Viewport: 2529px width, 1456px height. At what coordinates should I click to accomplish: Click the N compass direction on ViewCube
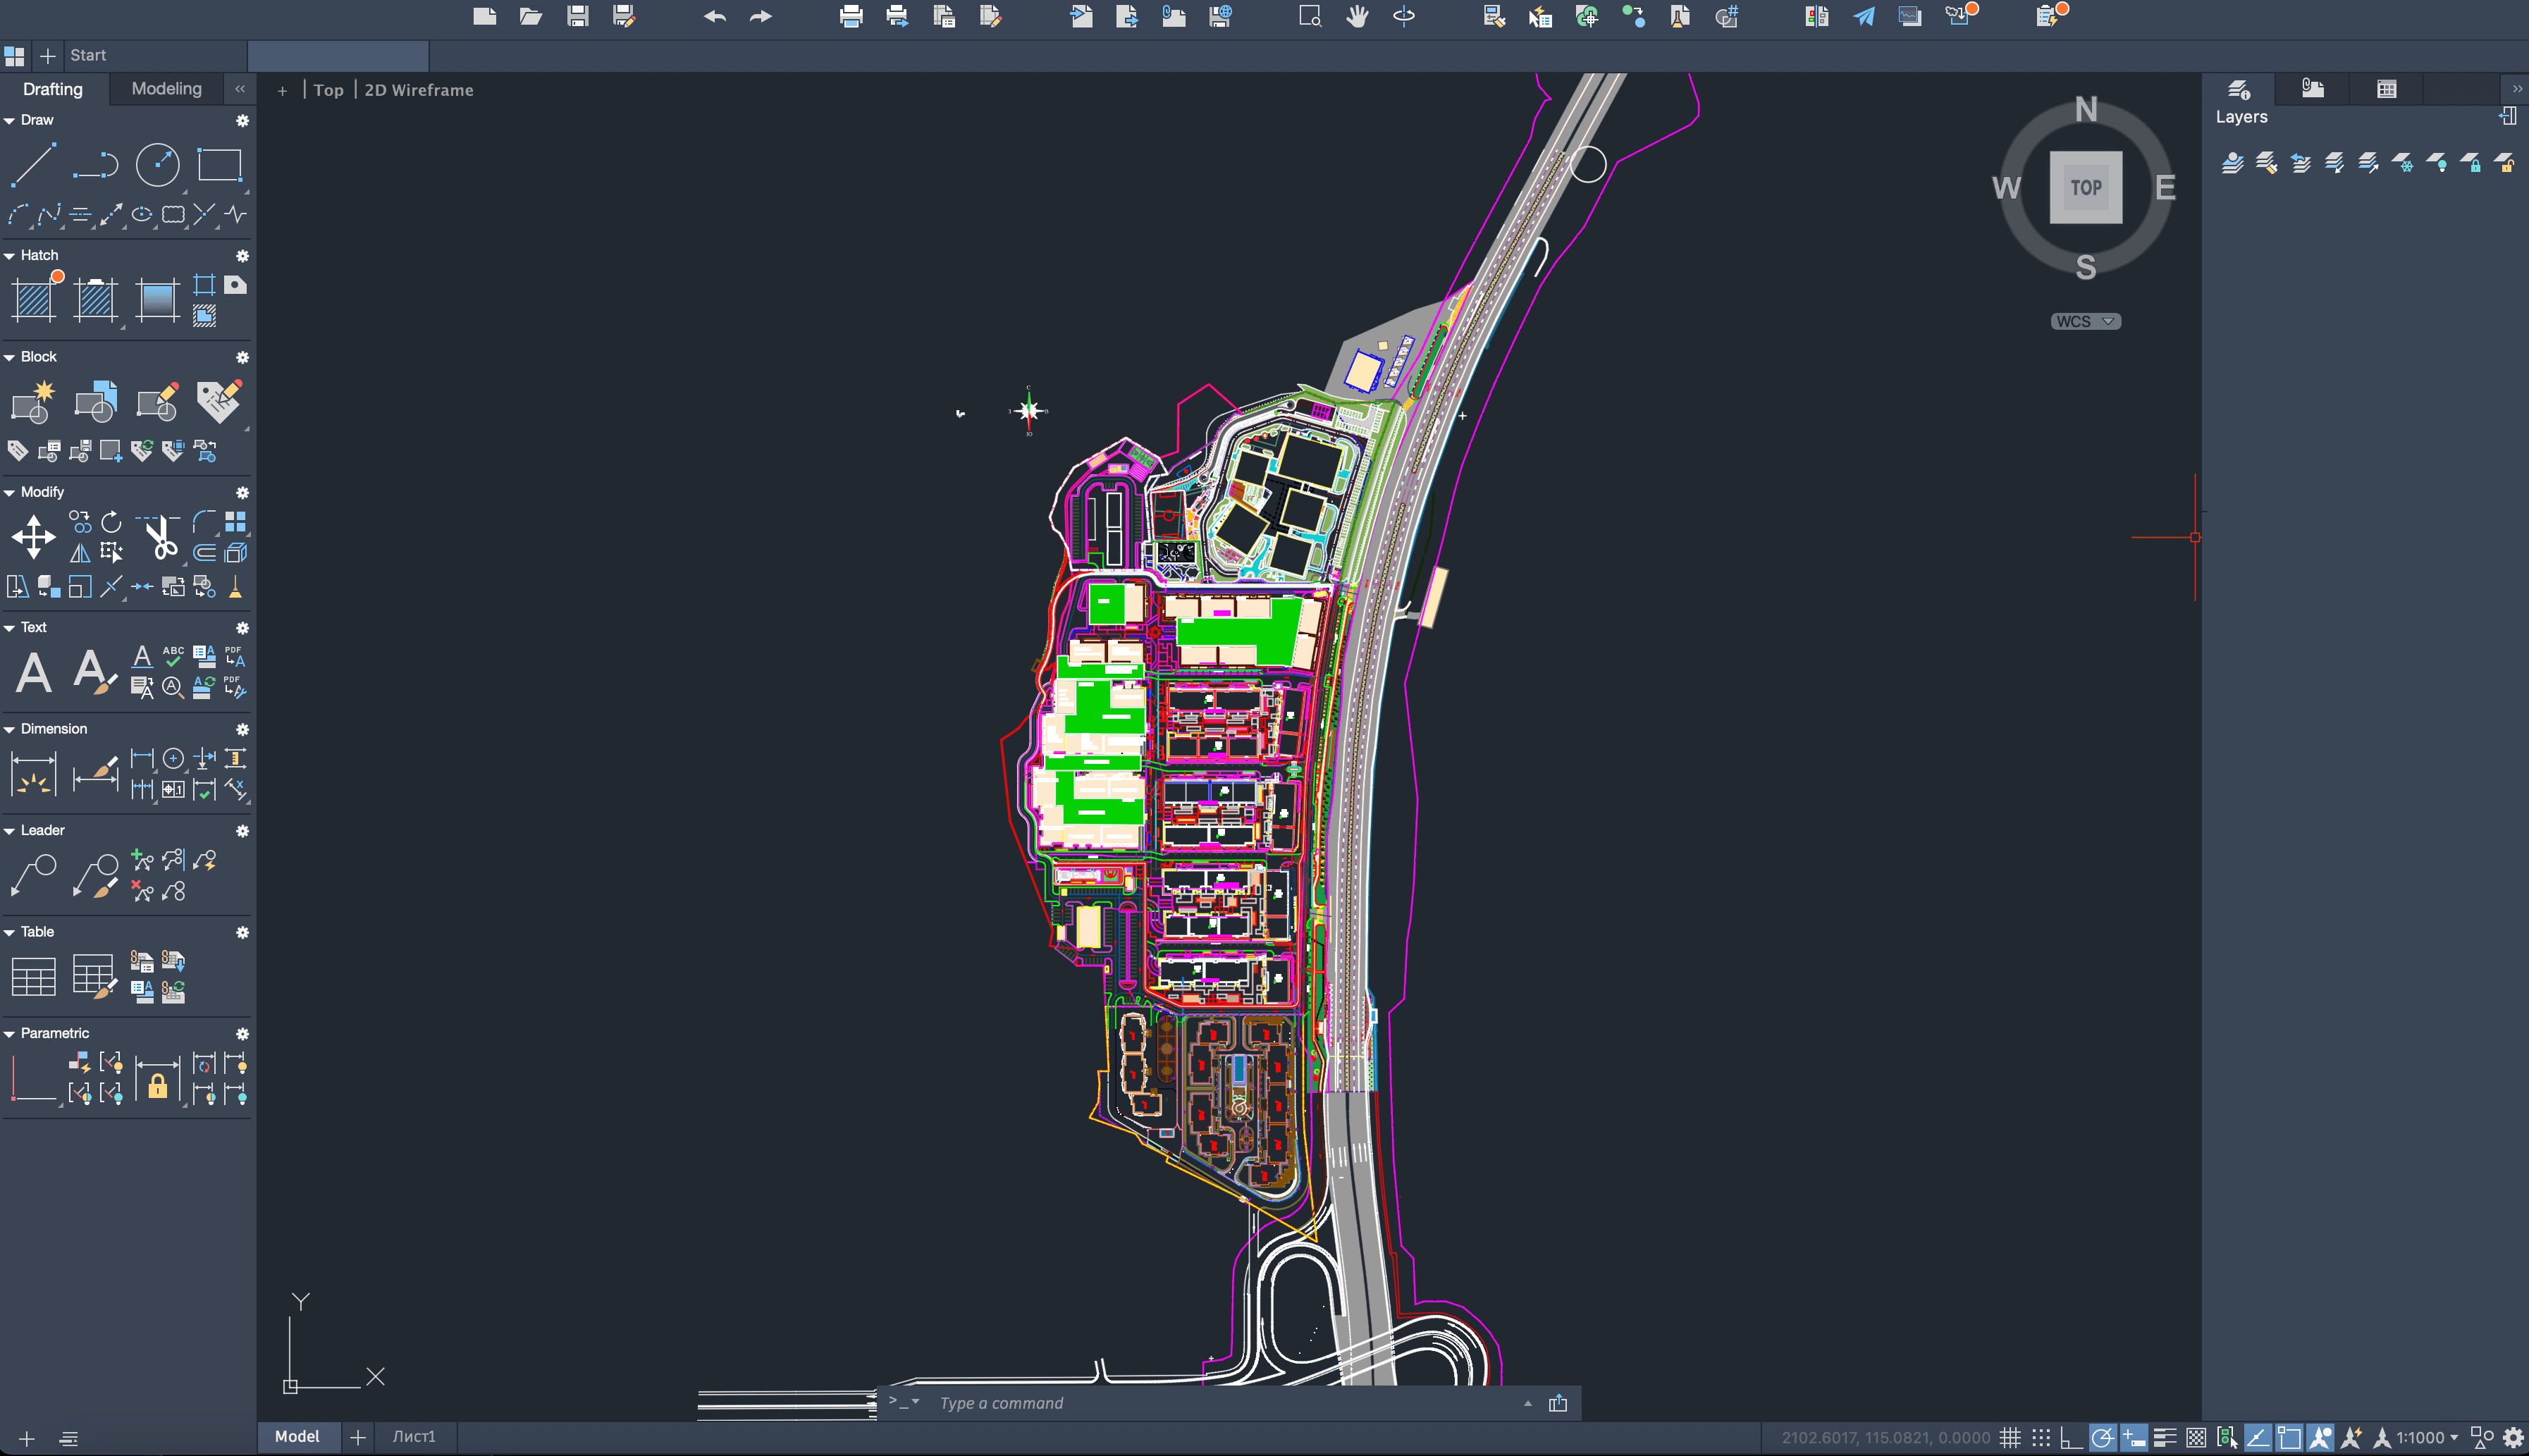click(2086, 109)
